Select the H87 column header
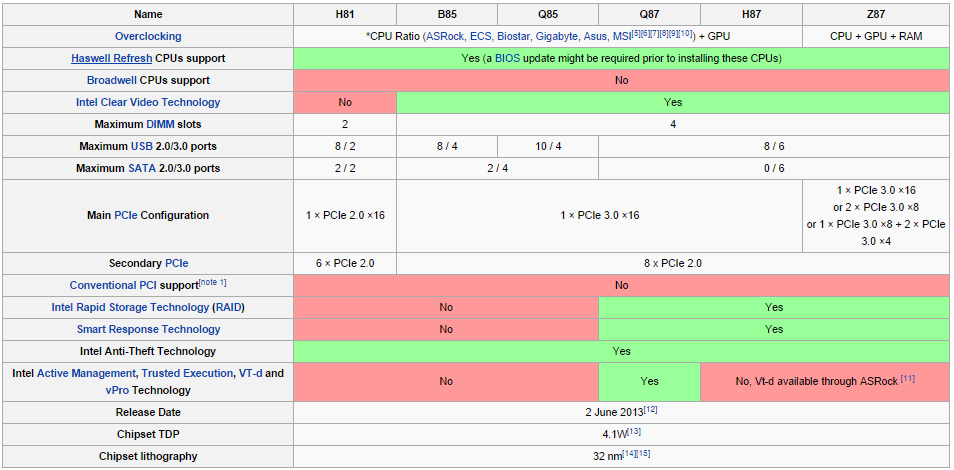954x470 pixels. [x=751, y=14]
